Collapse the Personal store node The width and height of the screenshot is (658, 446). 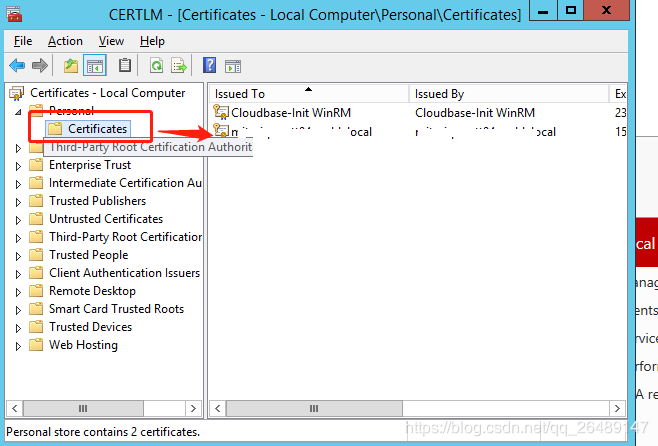18,112
